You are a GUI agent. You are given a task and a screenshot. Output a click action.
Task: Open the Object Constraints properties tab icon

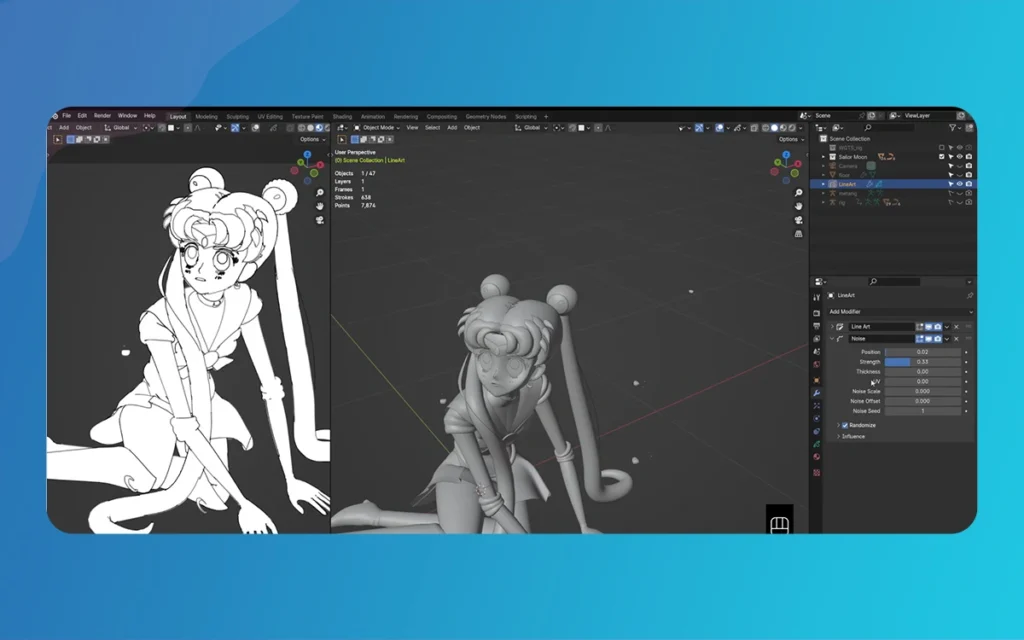[816, 431]
